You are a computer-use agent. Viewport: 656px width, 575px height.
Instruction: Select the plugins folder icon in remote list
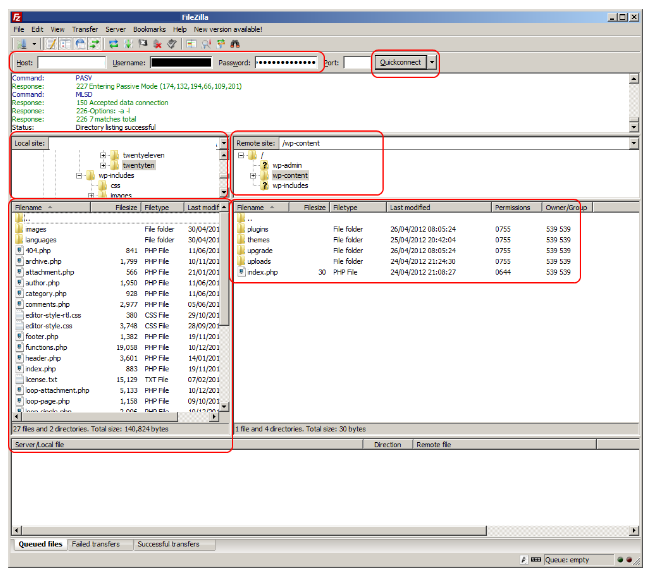pyautogui.click(x=241, y=229)
